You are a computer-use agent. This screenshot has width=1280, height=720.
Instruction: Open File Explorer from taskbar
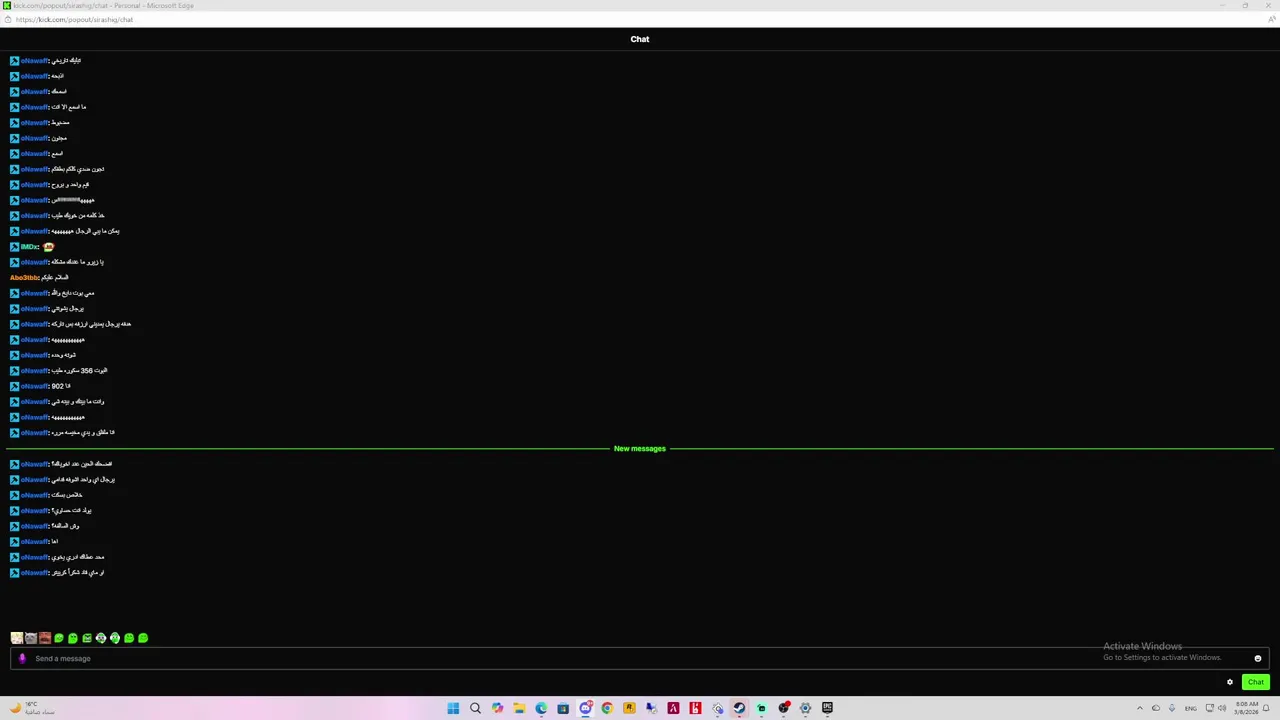pyautogui.click(x=519, y=708)
